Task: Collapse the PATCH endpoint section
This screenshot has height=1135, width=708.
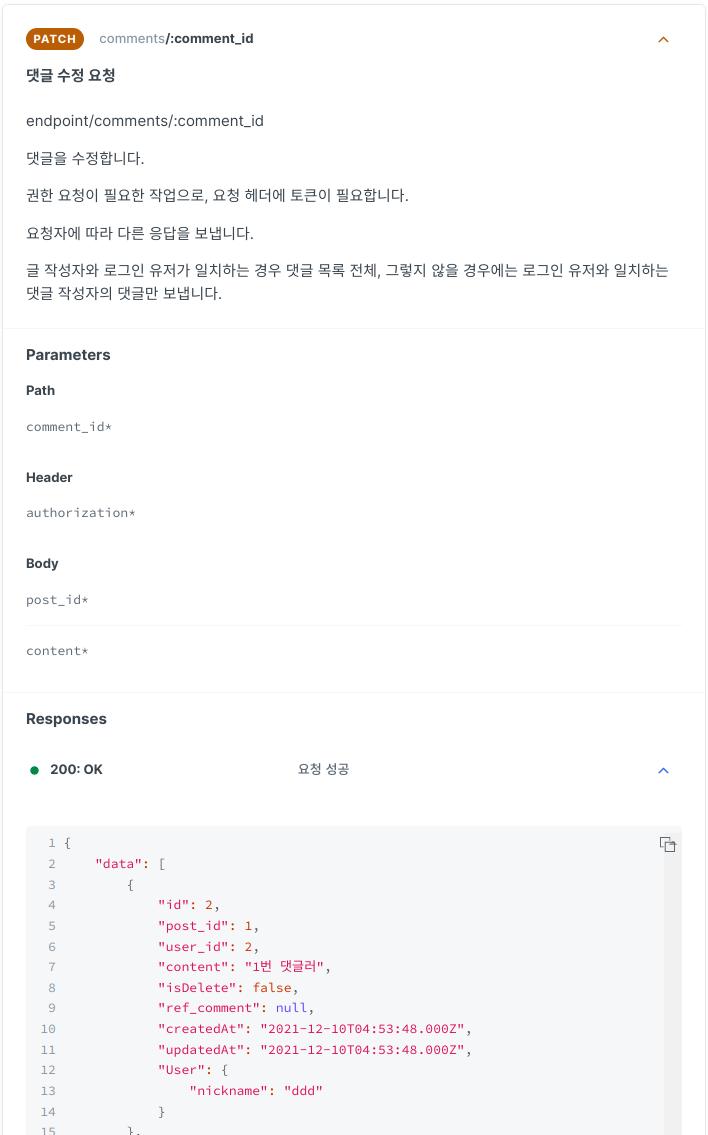Action: tap(663, 40)
